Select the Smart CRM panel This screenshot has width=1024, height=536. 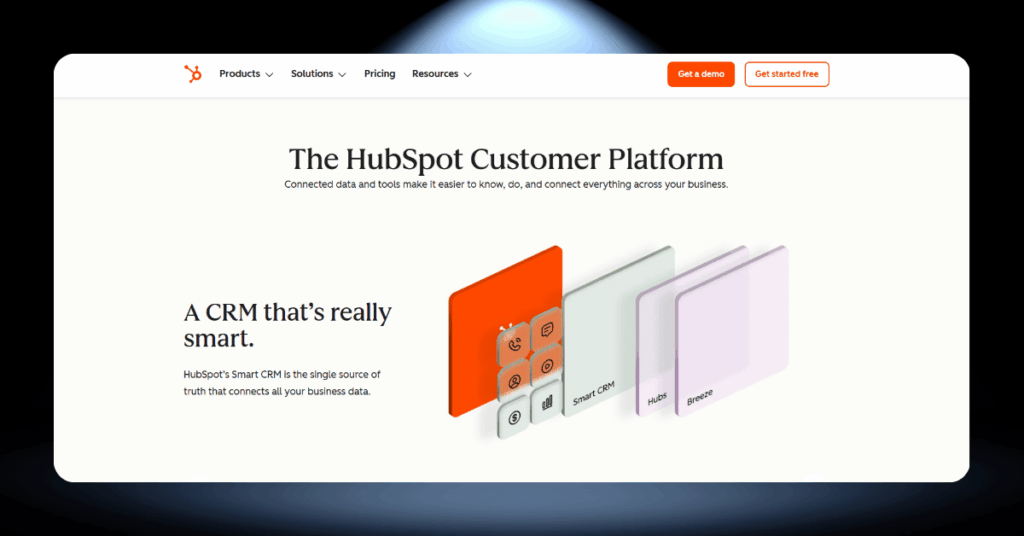[x=618, y=332]
